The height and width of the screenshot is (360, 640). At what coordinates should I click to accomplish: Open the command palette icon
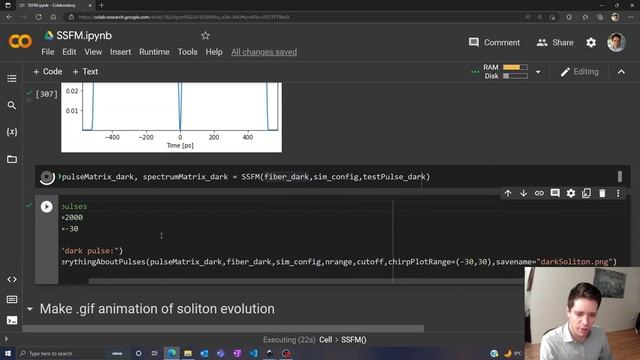(11, 300)
